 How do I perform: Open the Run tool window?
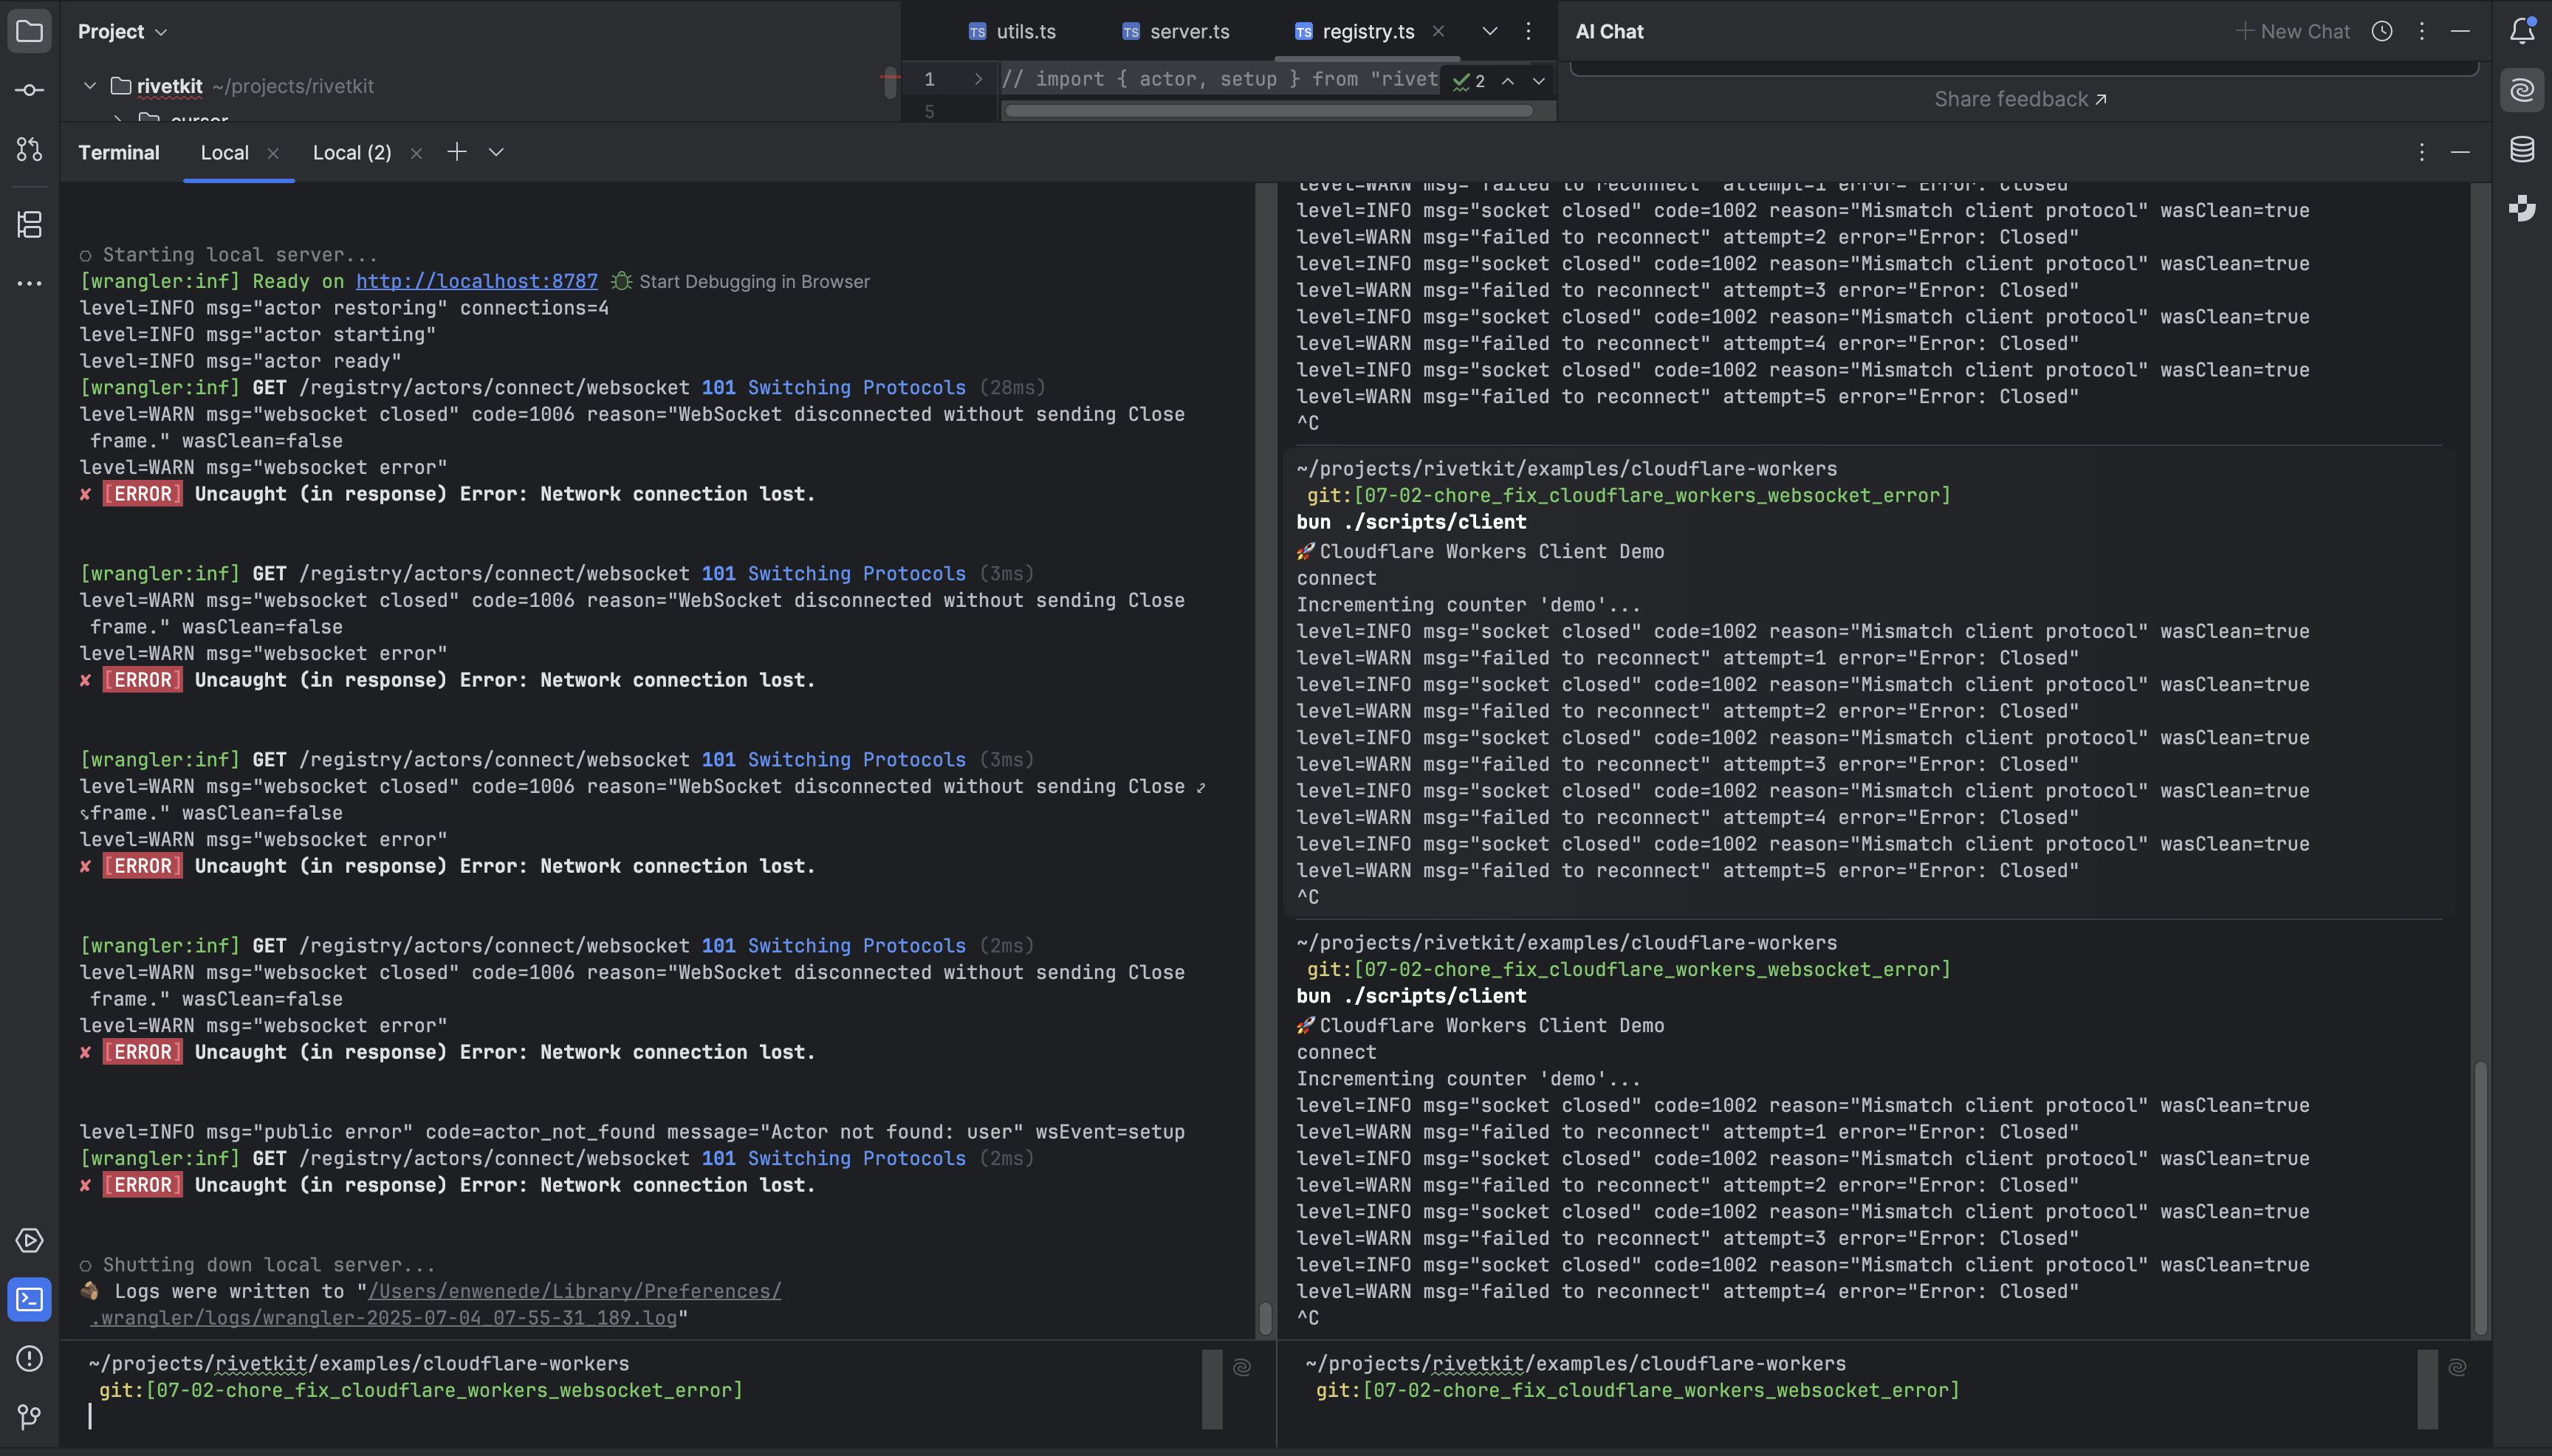point(29,1240)
